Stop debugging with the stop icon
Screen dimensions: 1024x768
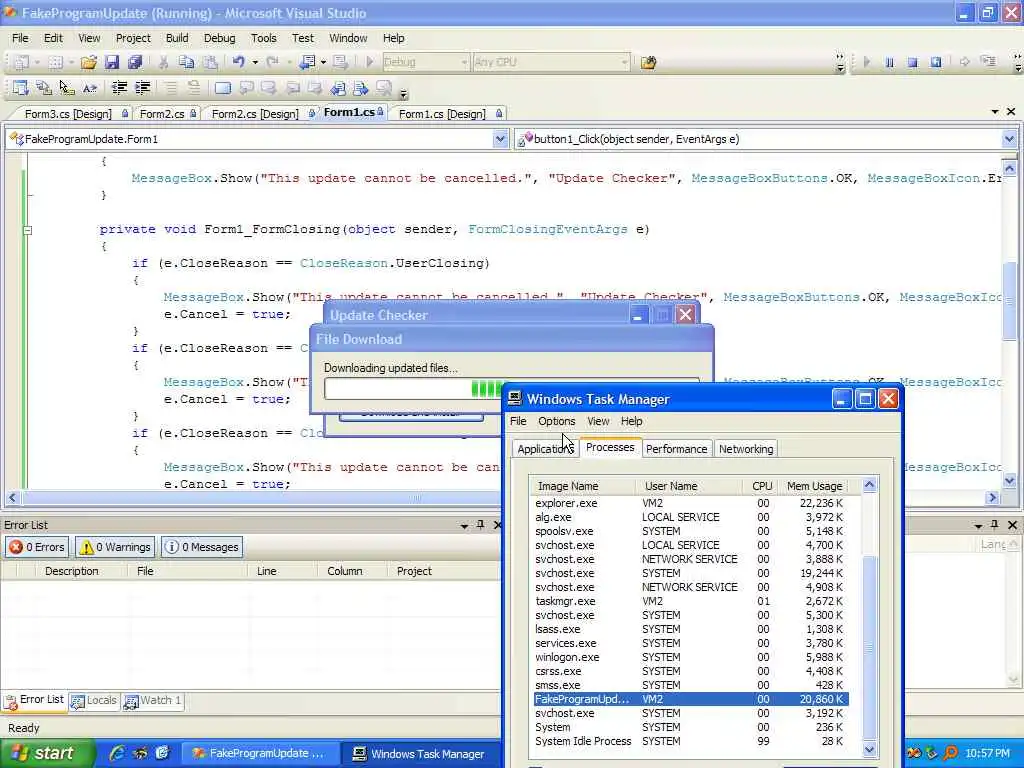[912, 62]
